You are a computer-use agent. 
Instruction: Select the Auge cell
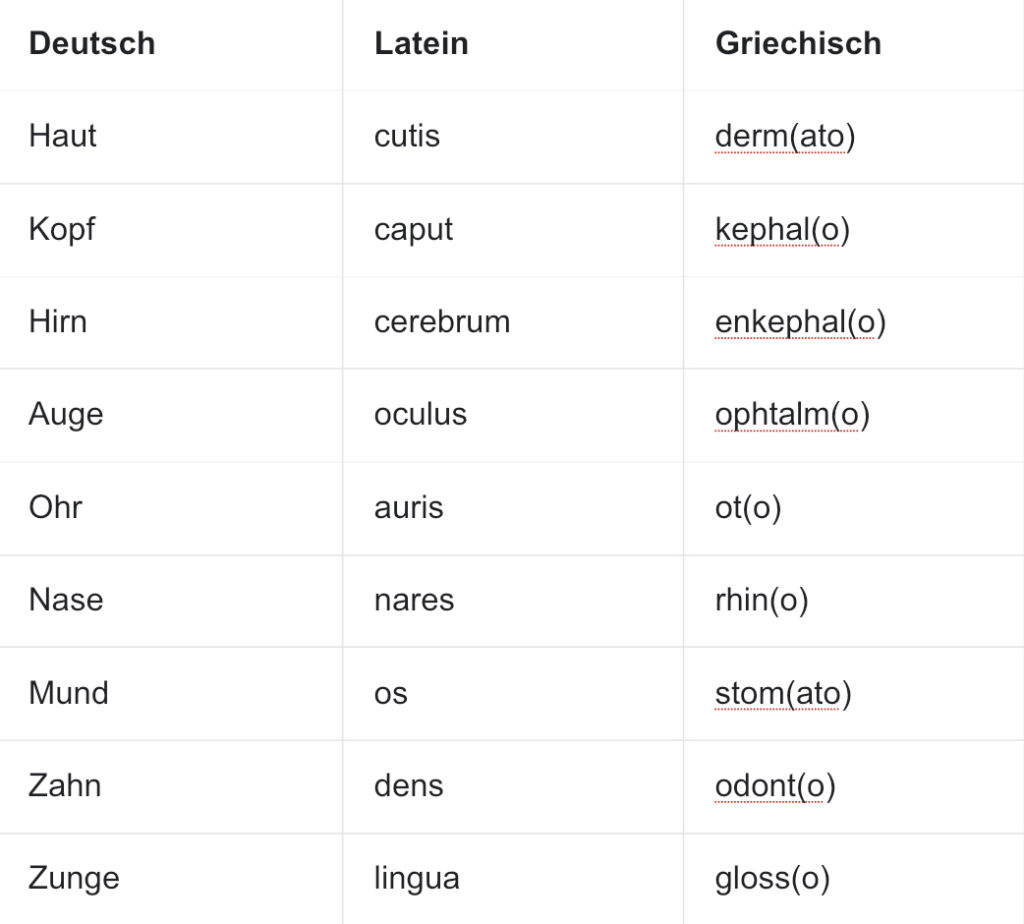(171, 415)
